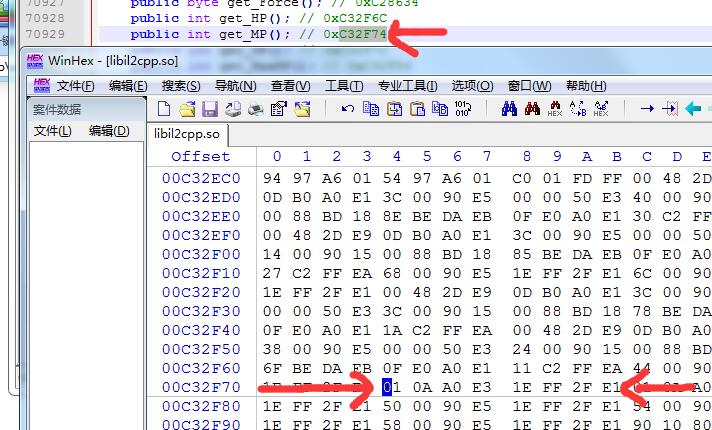Click the column A header in hex view
The width and height of the screenshot is (712, 430).
point(587,157)
